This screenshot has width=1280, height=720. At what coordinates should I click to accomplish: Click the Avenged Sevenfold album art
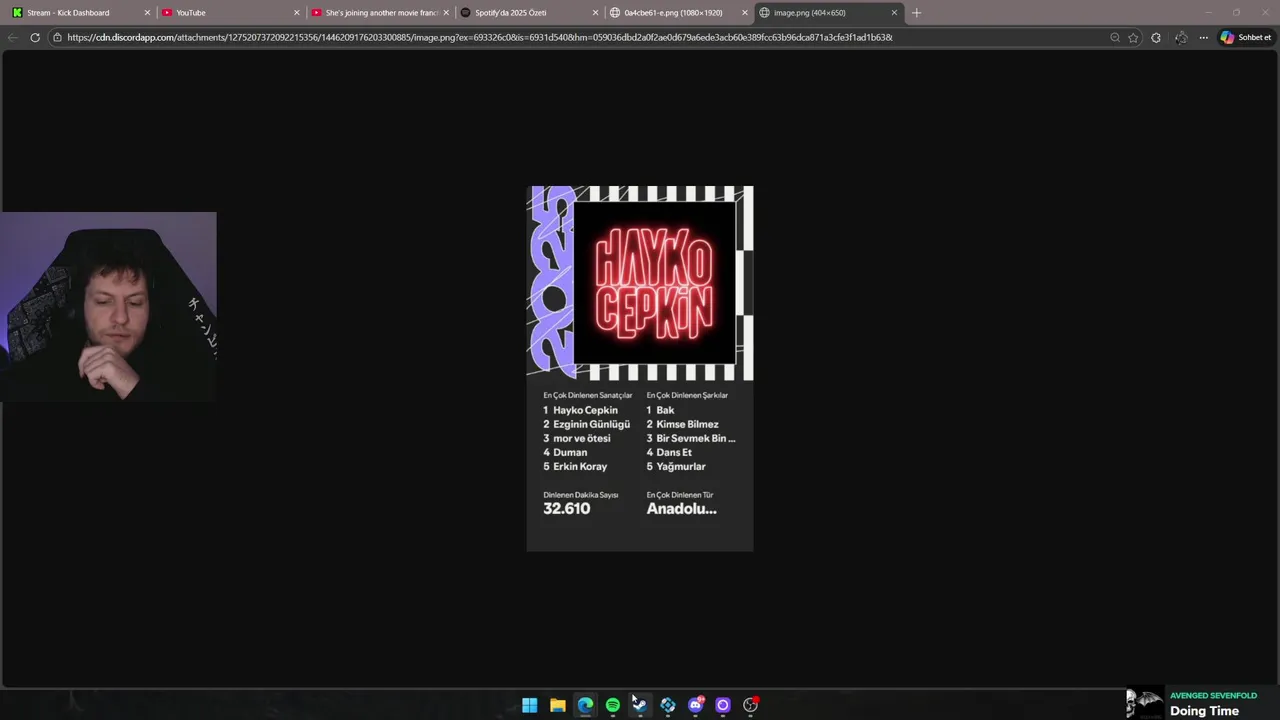click(1145, 703)
